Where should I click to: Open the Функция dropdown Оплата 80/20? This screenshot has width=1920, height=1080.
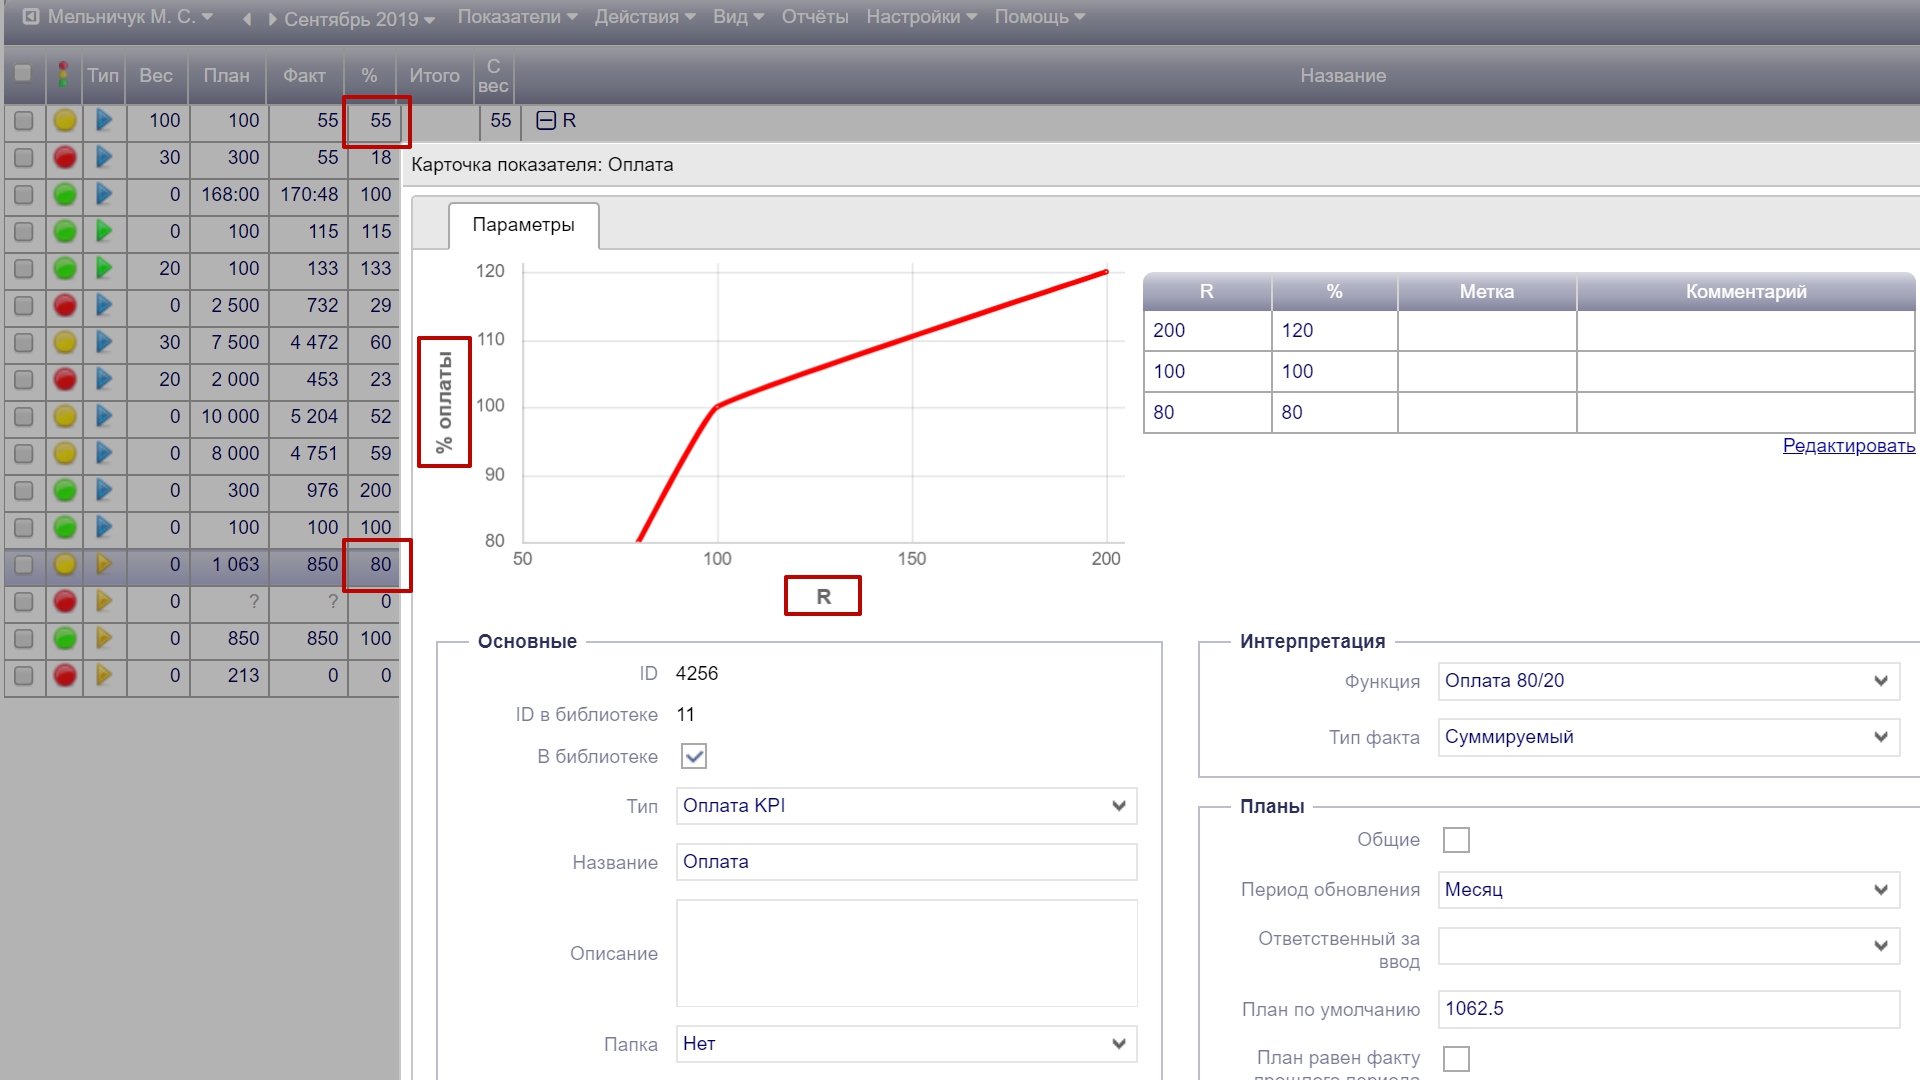[1668, 681]
